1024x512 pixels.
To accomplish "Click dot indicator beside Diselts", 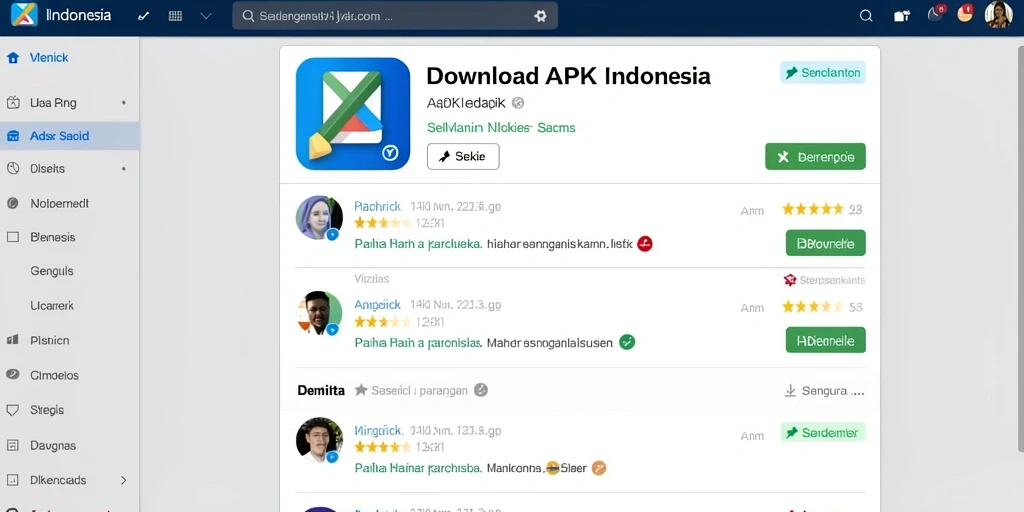I will (x=123, y=169).
